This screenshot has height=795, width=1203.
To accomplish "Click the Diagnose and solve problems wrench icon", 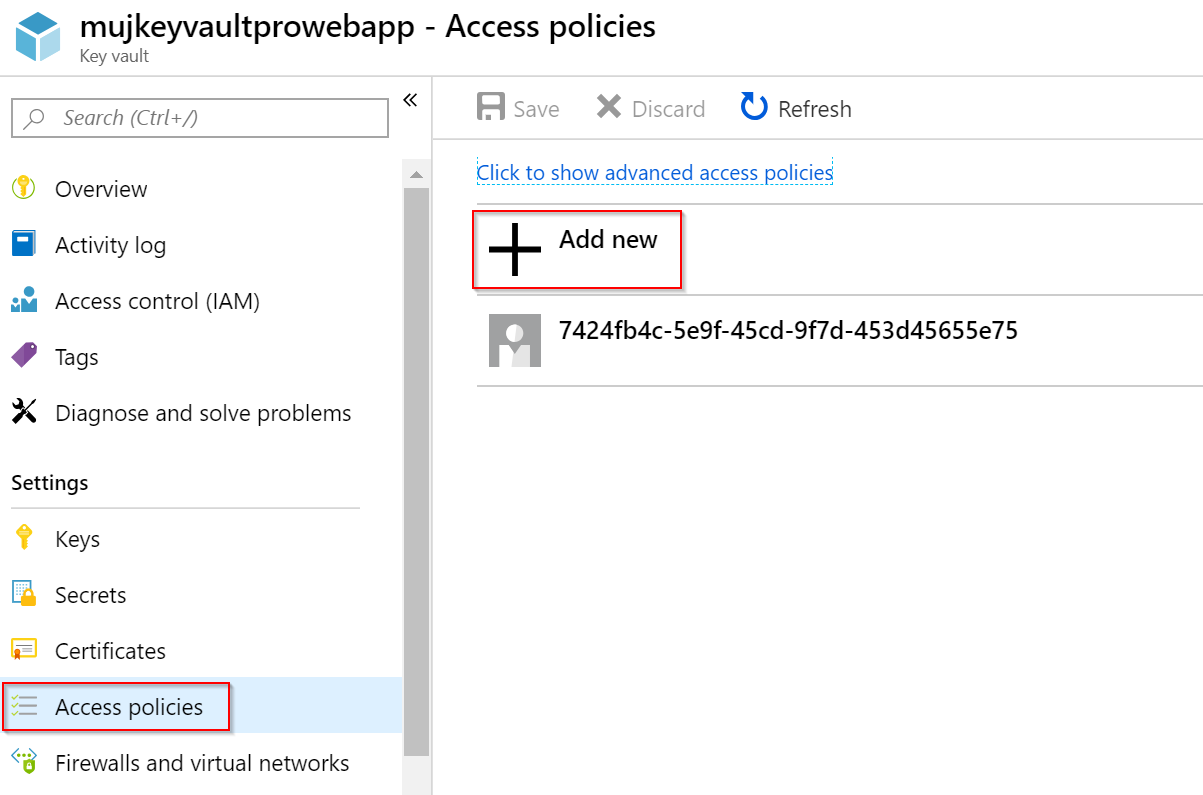I will [23, 412].
